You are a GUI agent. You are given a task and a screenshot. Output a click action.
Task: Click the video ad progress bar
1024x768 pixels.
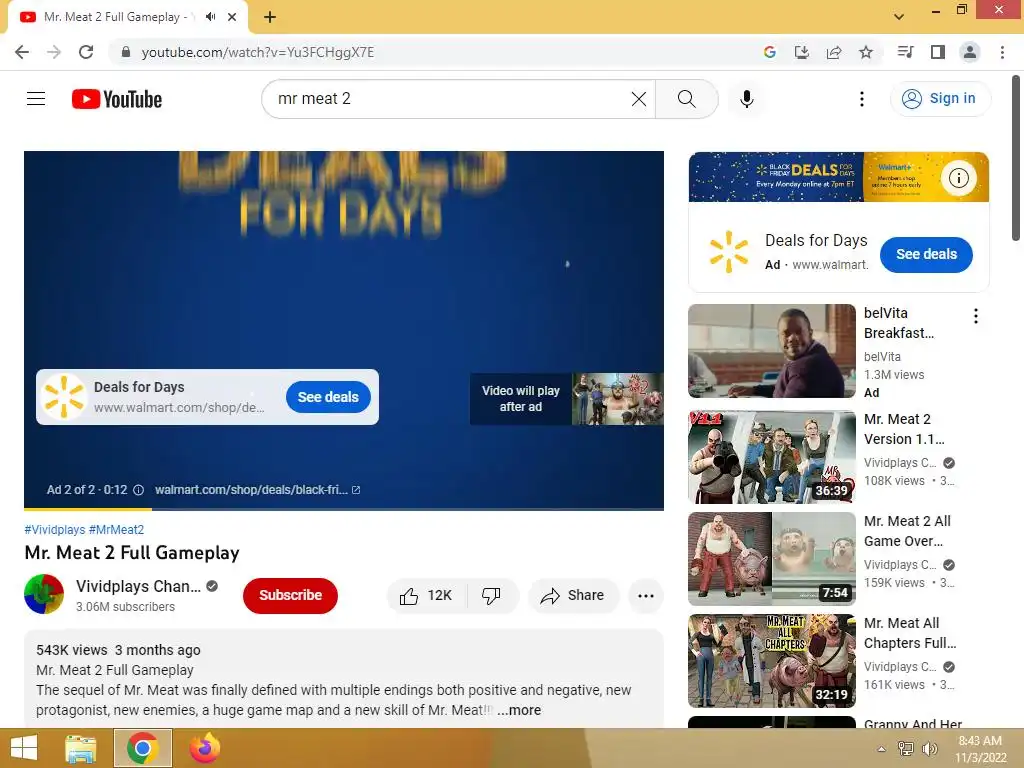click(x=344, y=509)
